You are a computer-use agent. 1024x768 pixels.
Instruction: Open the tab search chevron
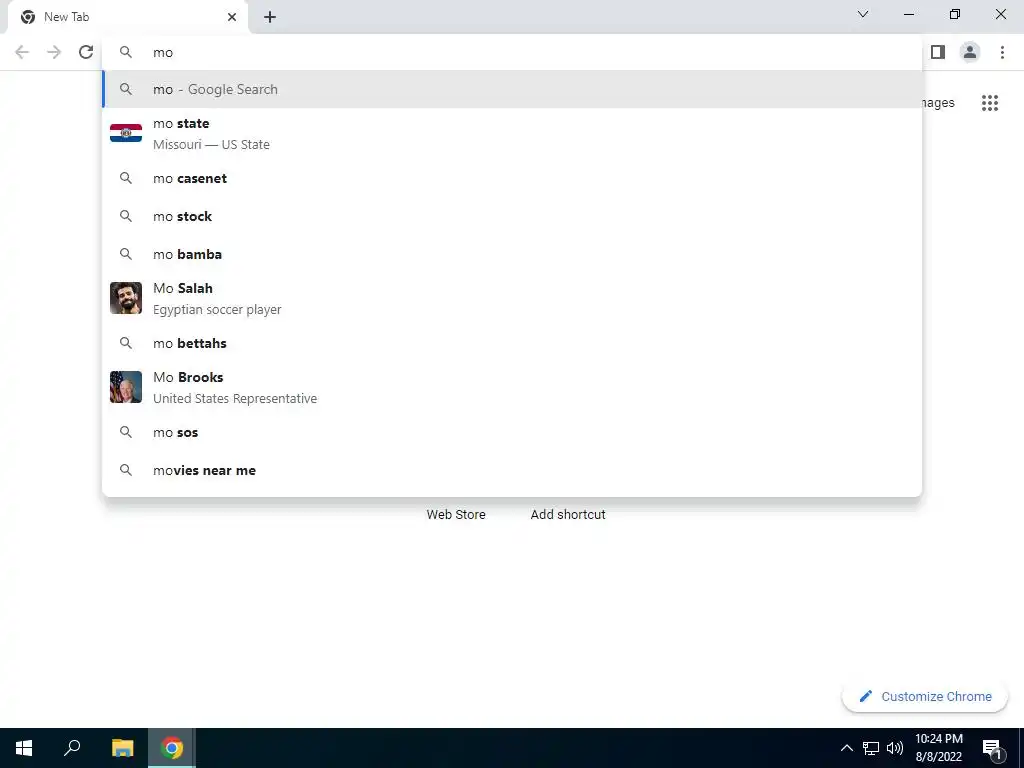point(863,14)
